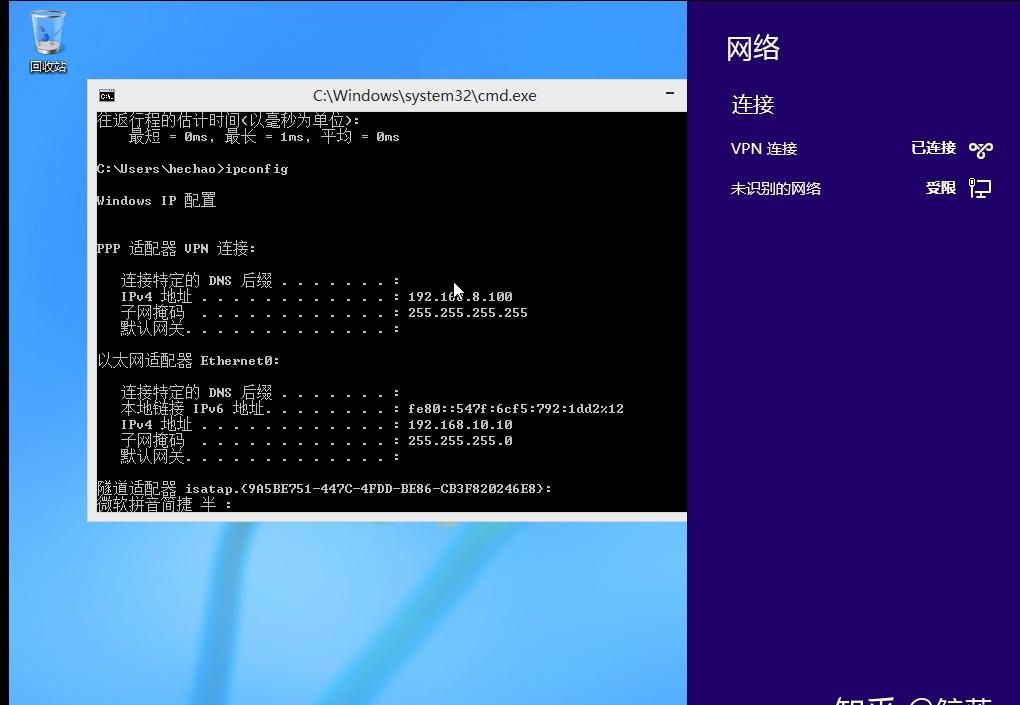Select the 未识别的网络 network entry
This screenshot has width=1020, height=705.
(861, 189)
